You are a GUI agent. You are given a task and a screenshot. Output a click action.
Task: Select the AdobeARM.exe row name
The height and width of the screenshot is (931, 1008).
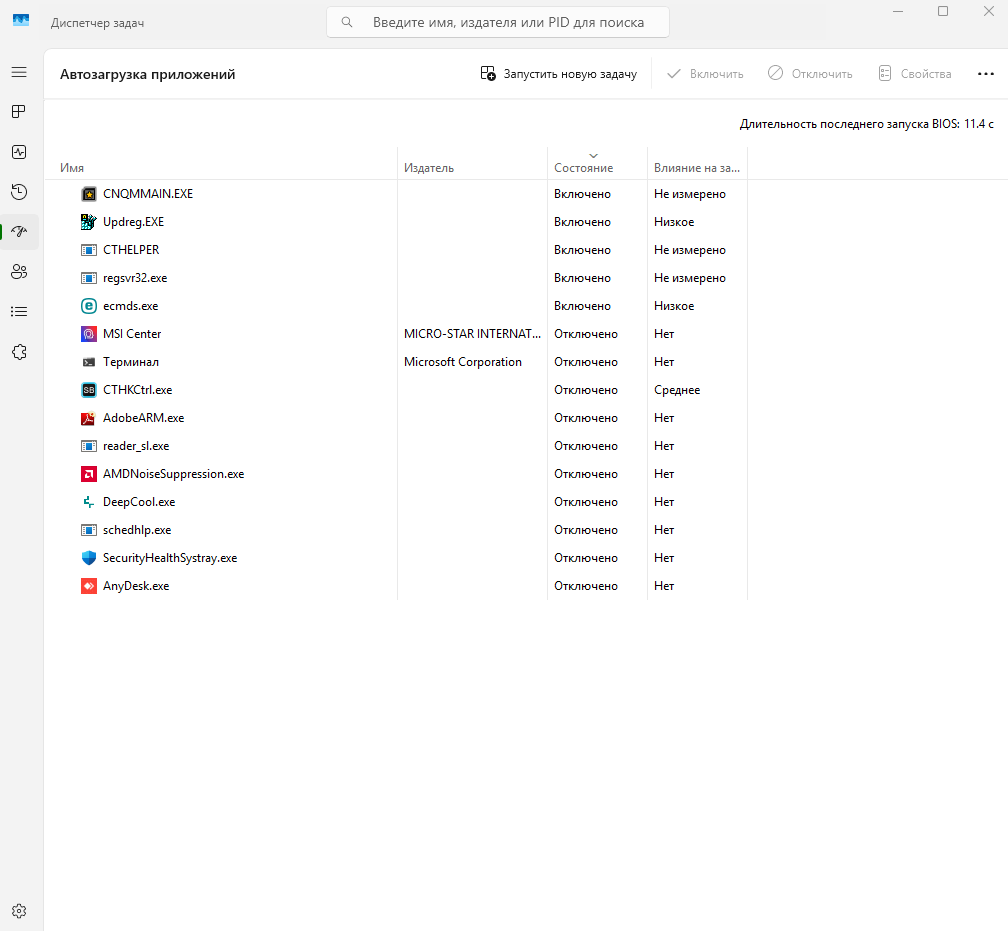pos(143,418)
